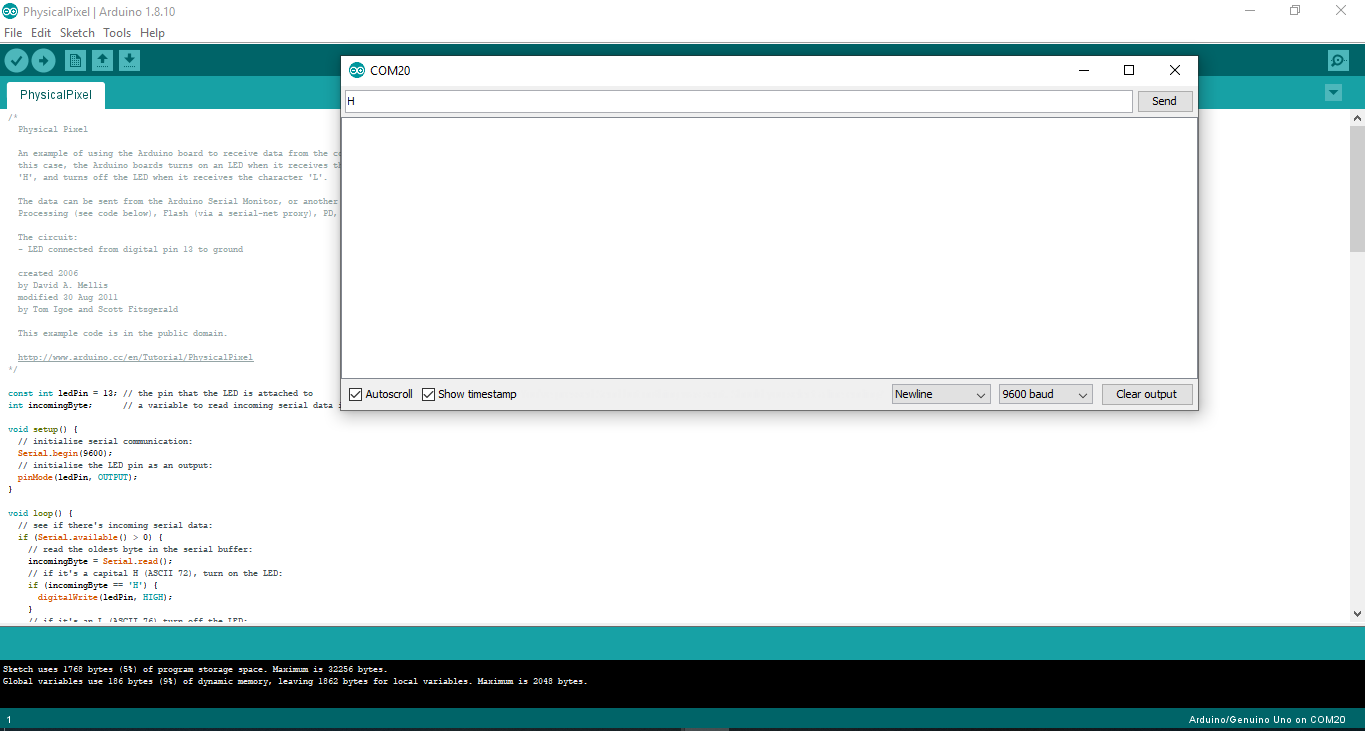
Task: Click 'if (Serial.available() > 0) {' line
Action: tap(90, 537)
